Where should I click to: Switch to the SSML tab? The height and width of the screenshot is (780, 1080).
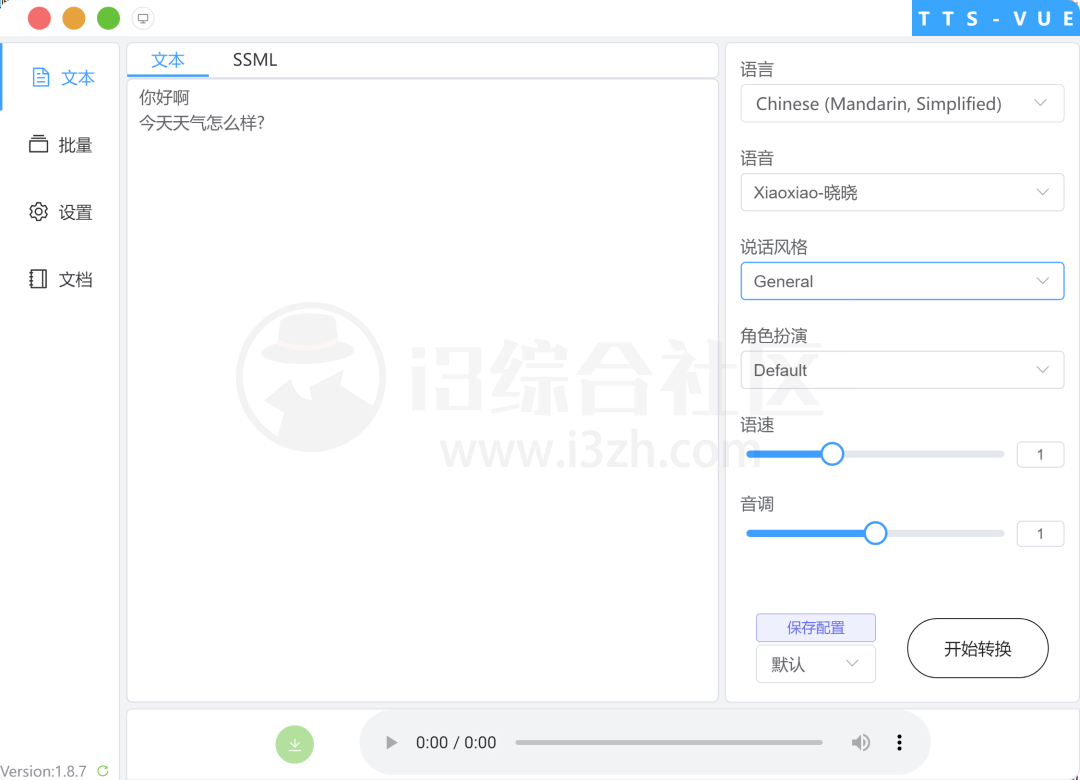255,60
